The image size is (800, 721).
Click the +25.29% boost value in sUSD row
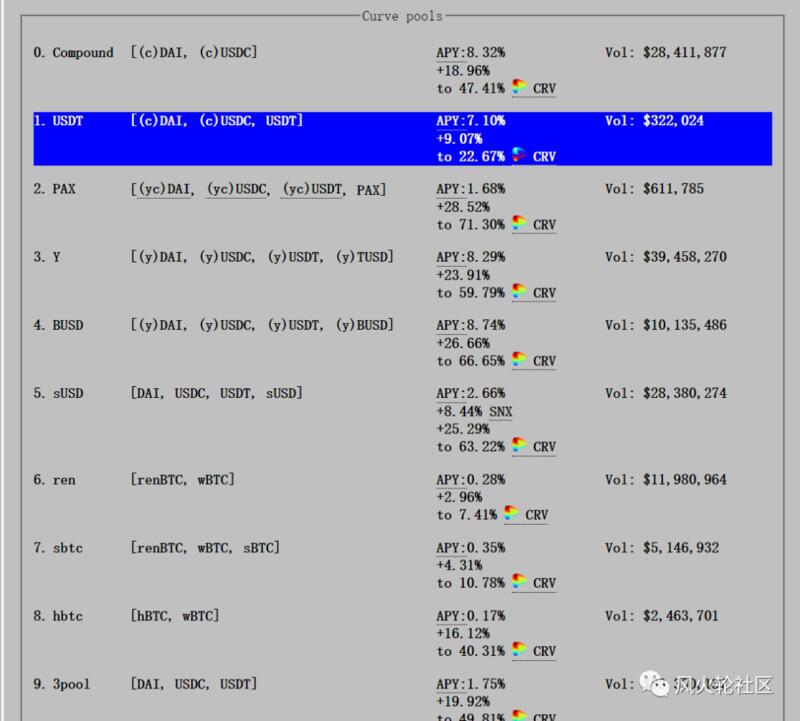[x=463, y=429]
